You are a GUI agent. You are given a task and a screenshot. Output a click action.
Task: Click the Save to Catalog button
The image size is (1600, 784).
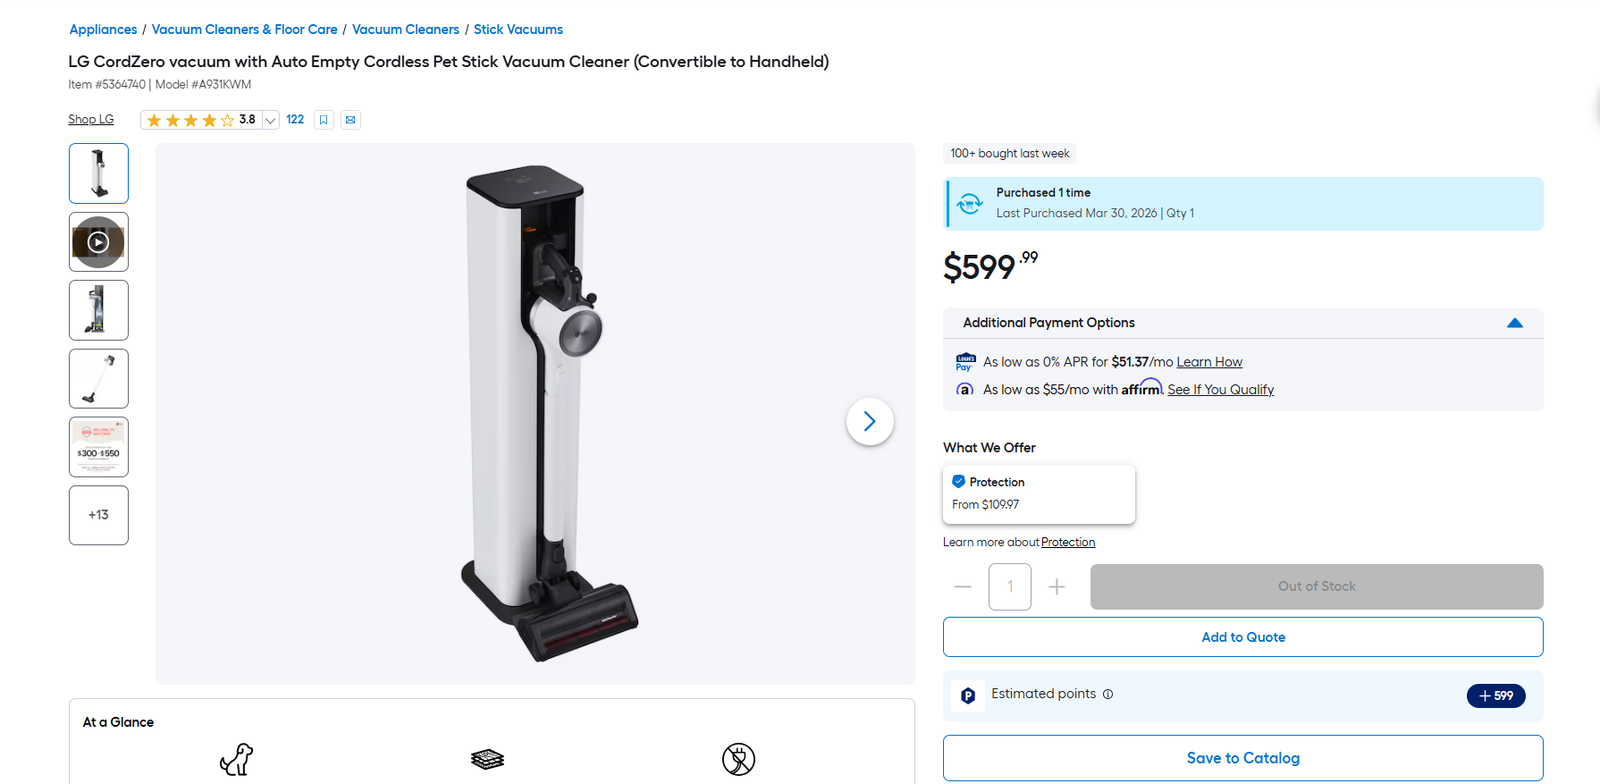tap(1243, 758)
